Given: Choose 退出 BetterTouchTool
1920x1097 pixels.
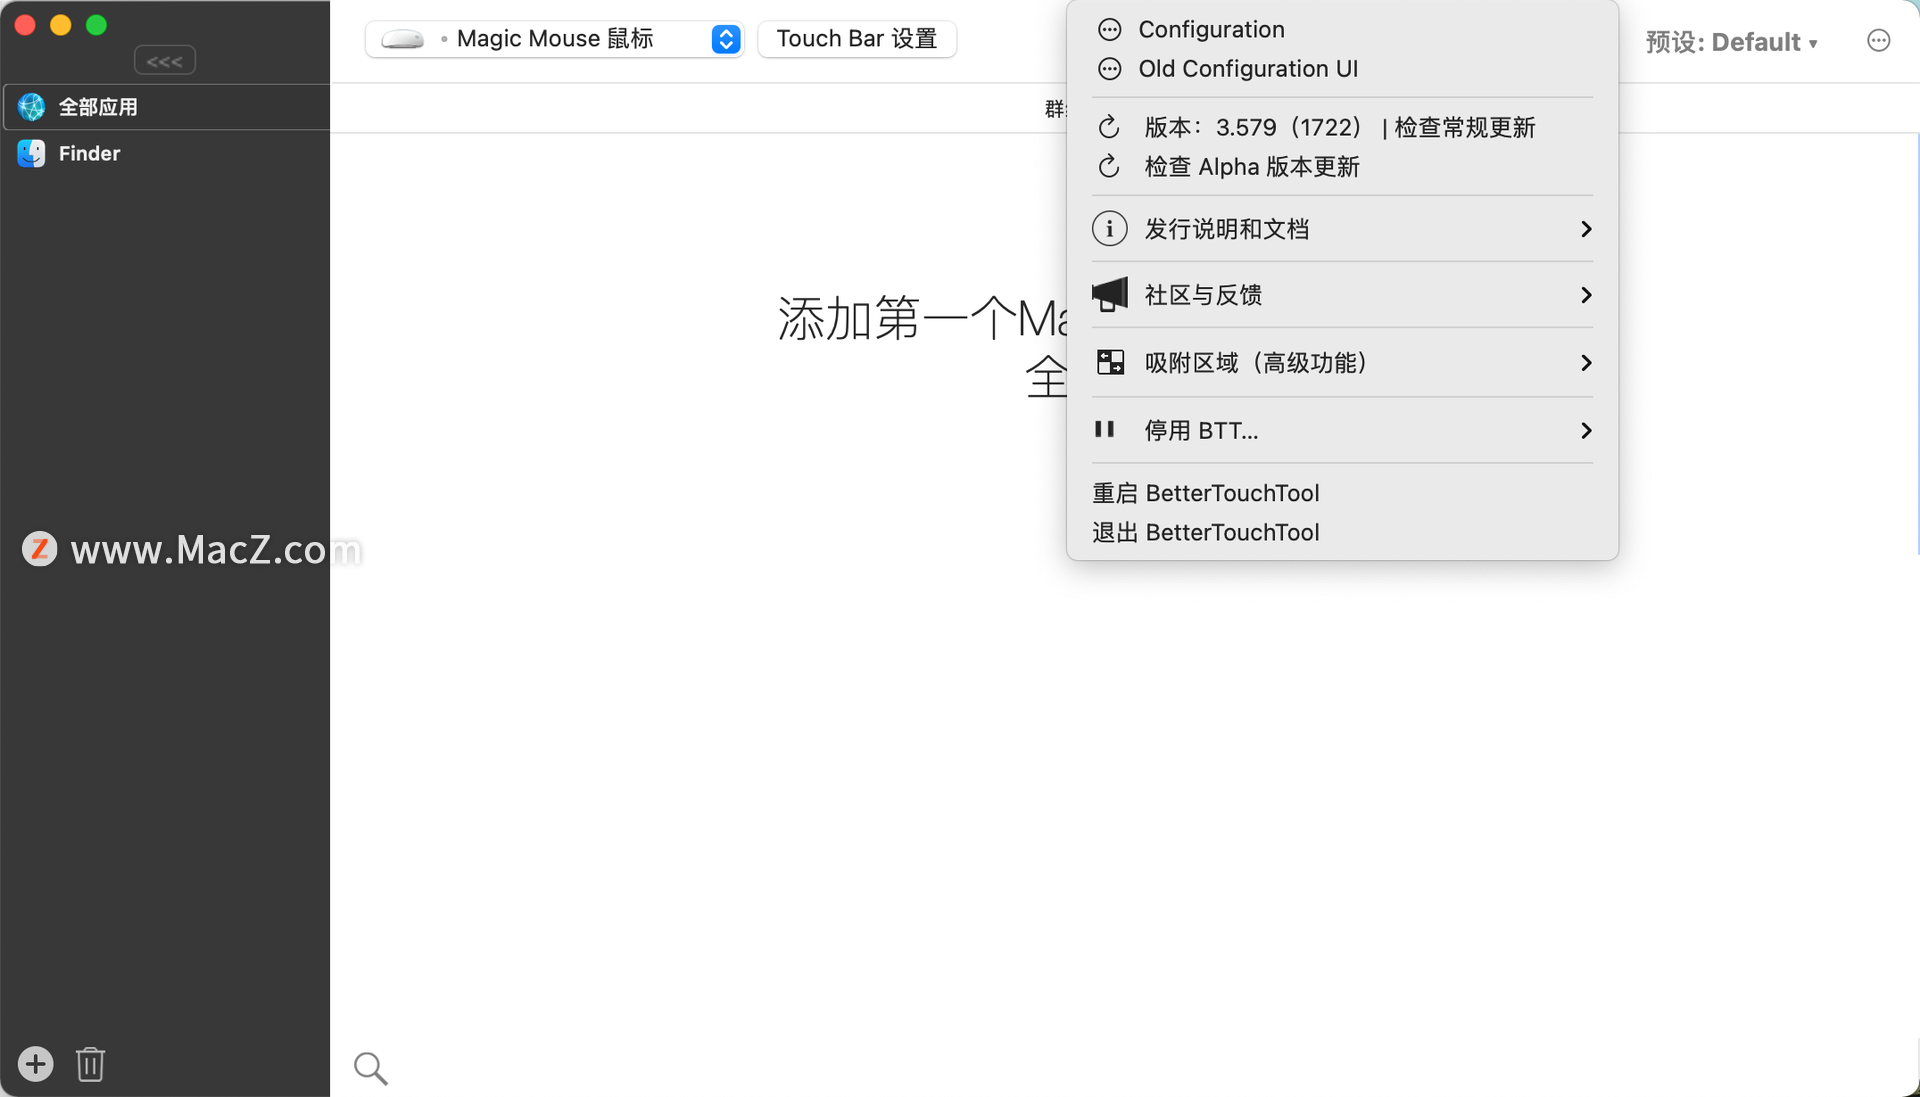Looking at the screenshot, I should 1205,532.
